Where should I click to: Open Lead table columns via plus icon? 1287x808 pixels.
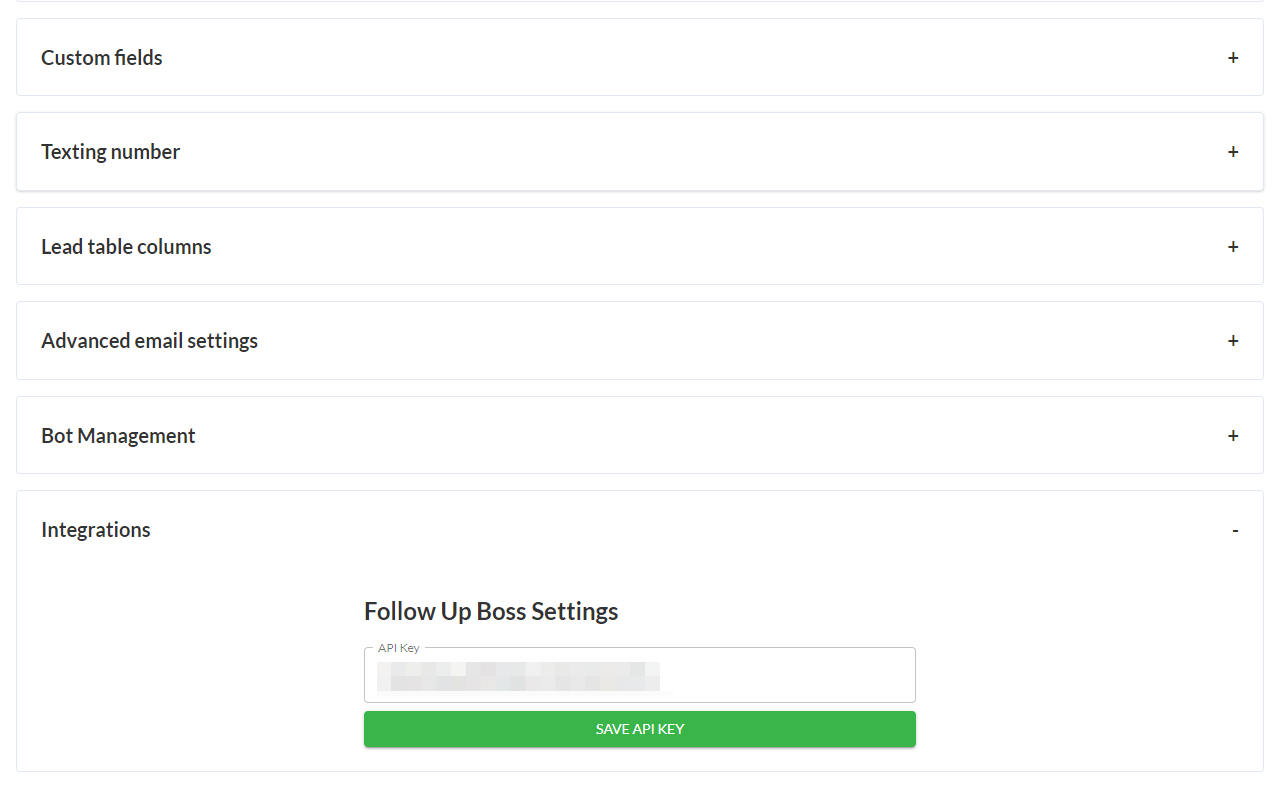[x=1233, y=247]
